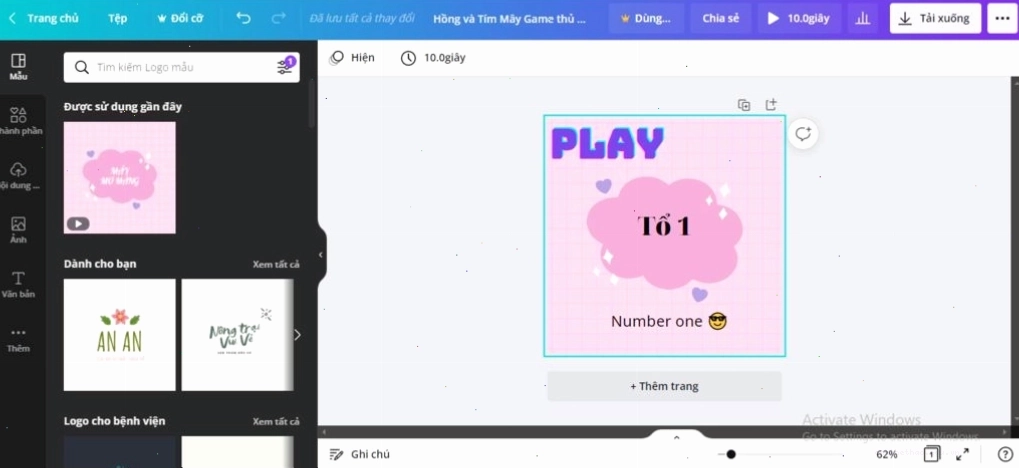Open the 62% zoom level menu

click(886, 454)
